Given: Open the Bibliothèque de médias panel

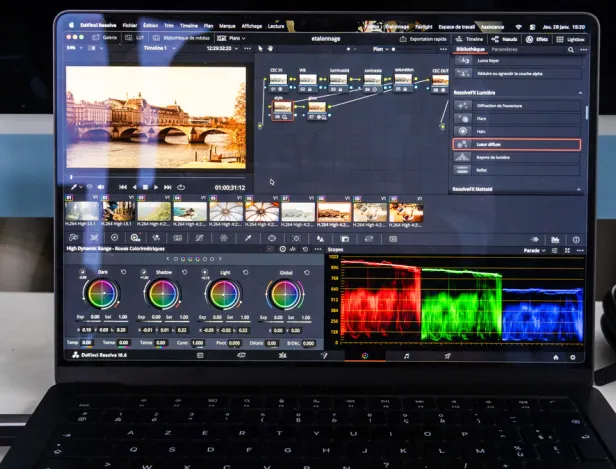Looking at the screenshot, I should [x=181, y=38].
